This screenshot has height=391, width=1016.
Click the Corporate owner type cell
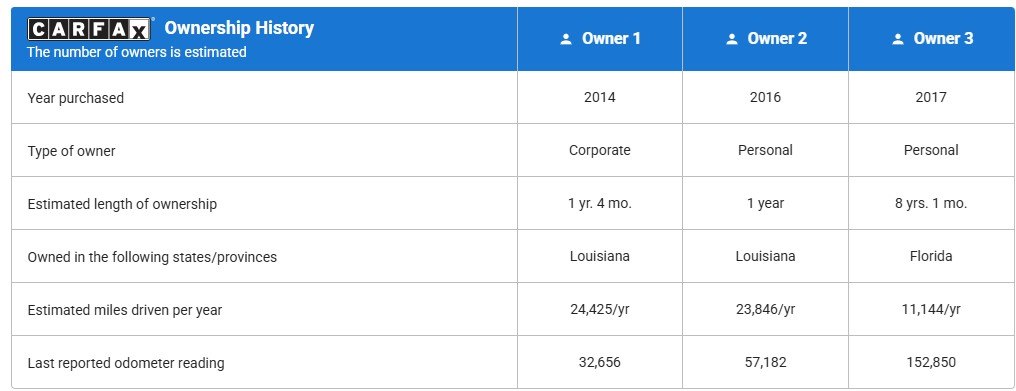point(599,150)
